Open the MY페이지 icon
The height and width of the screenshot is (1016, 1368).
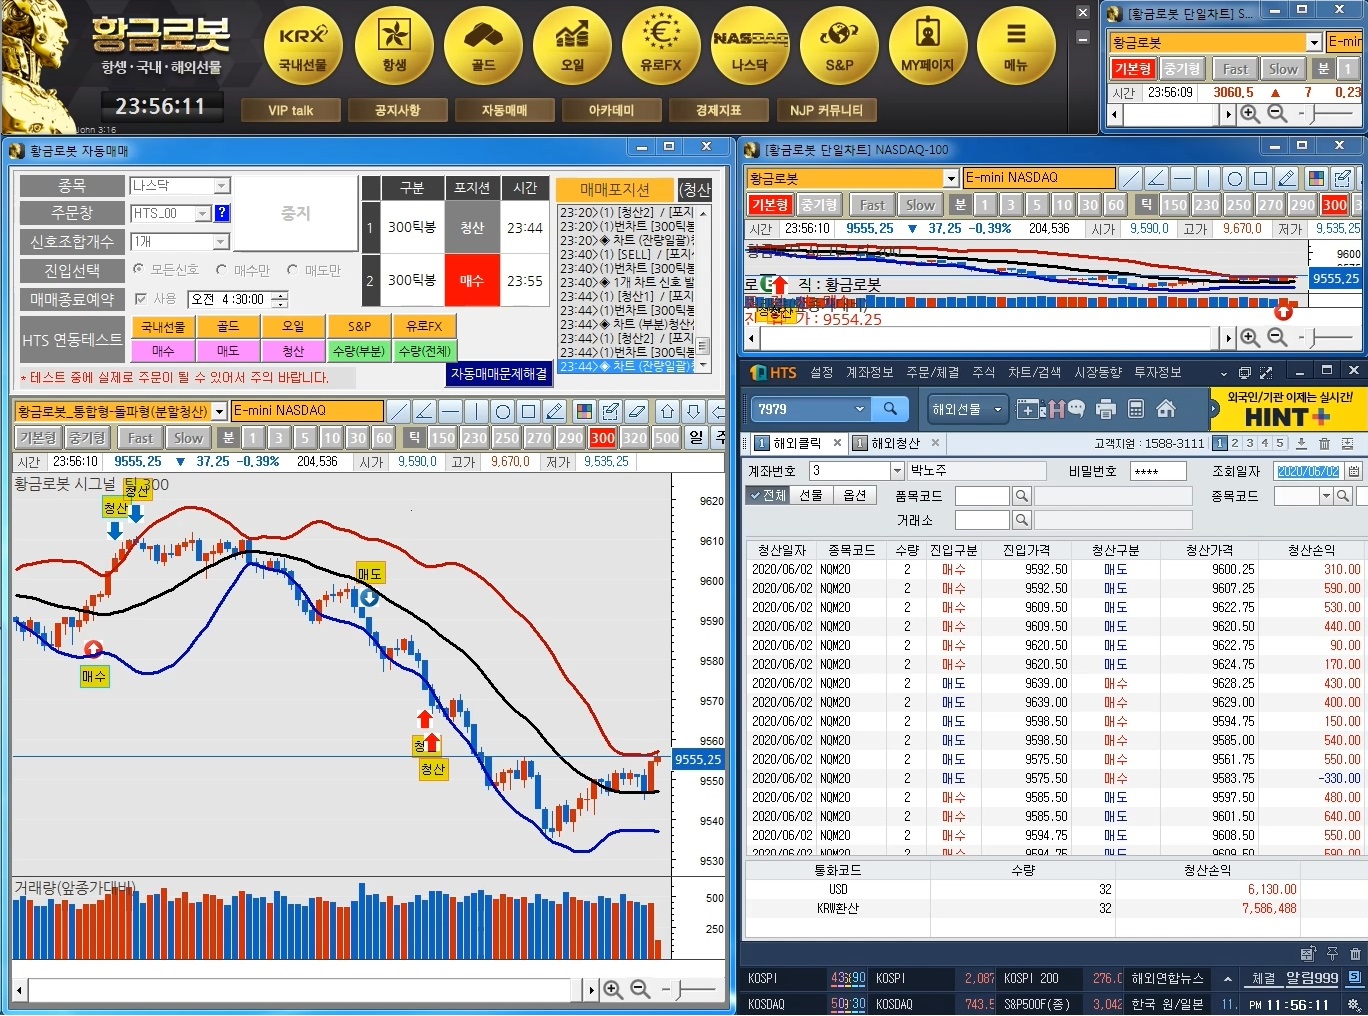(x=928, y=46)
